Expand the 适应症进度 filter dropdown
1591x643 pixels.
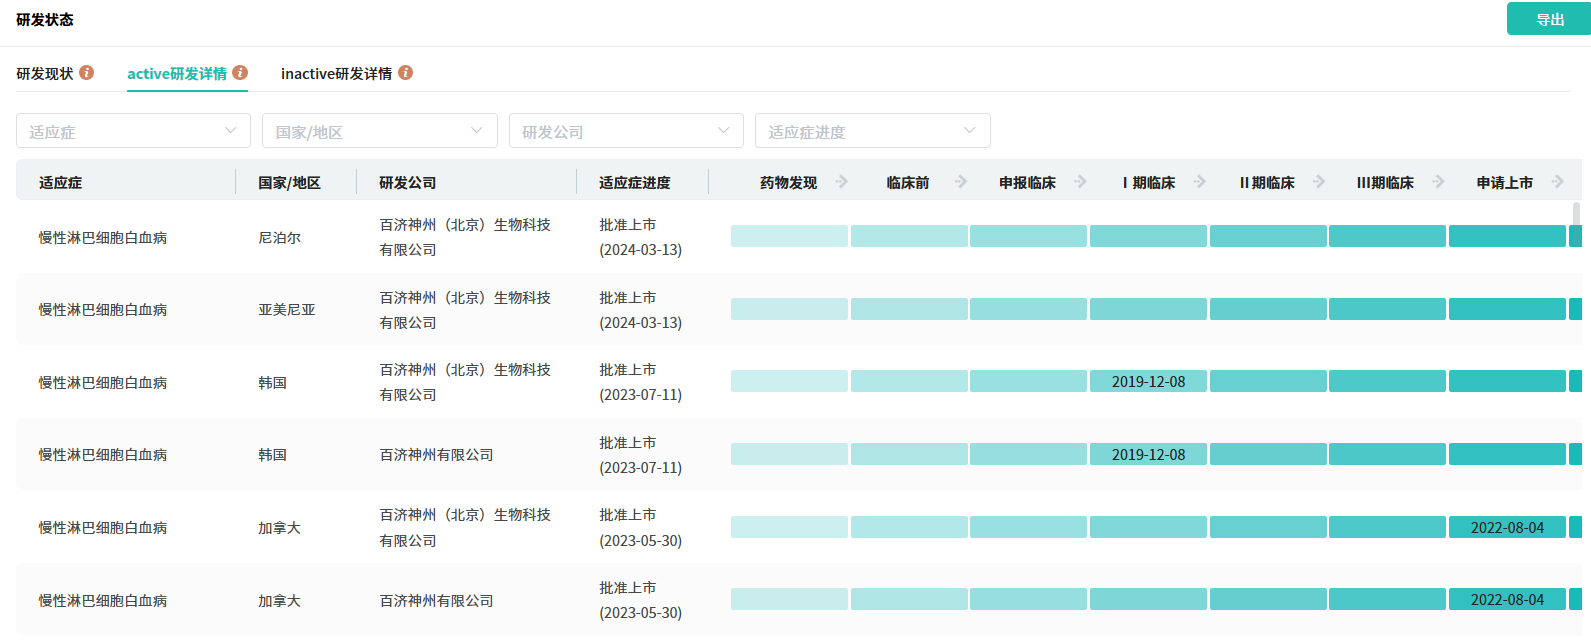(872, 131)
